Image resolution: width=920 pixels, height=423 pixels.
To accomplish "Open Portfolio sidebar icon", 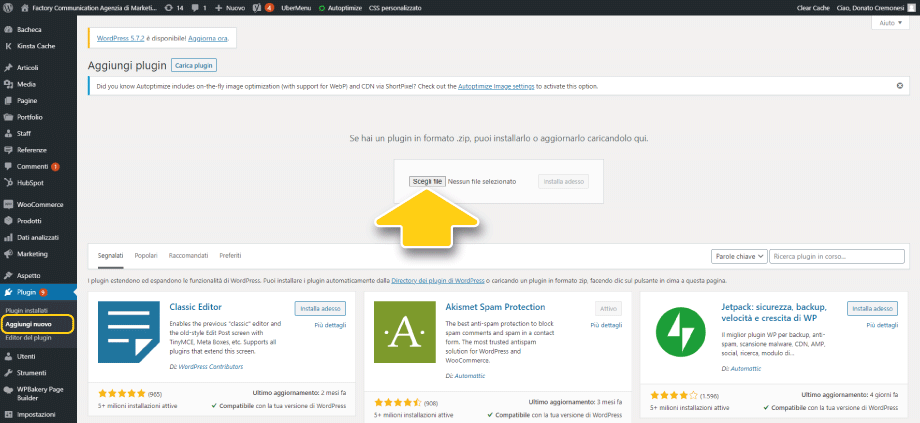I will tap(8, 117).
